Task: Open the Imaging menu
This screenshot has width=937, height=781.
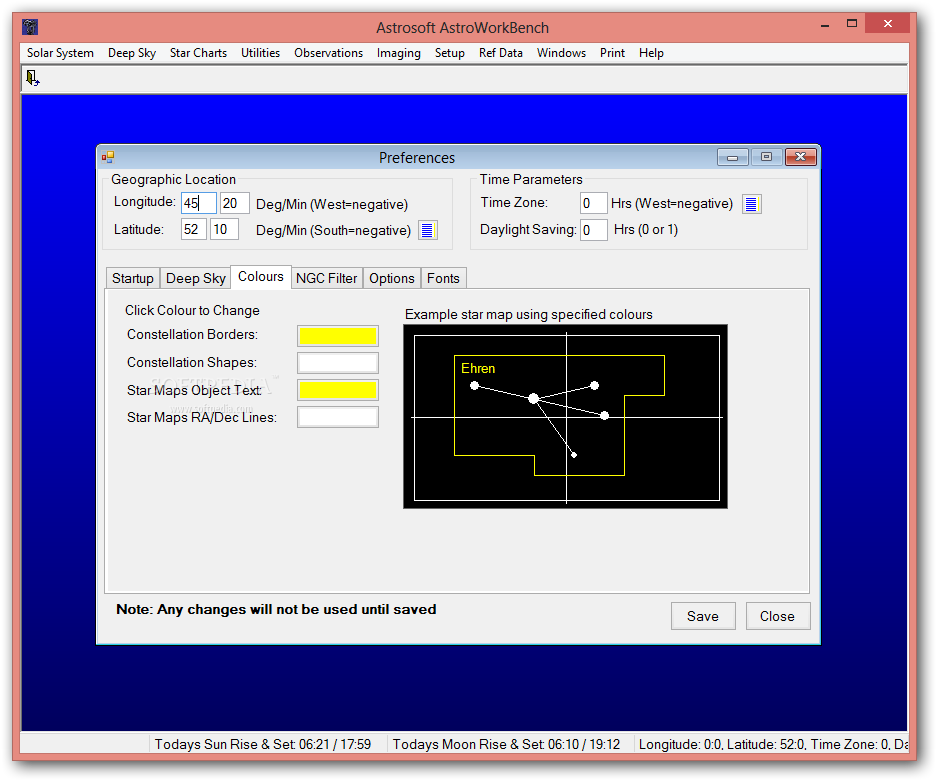Action: coord(399,53)
